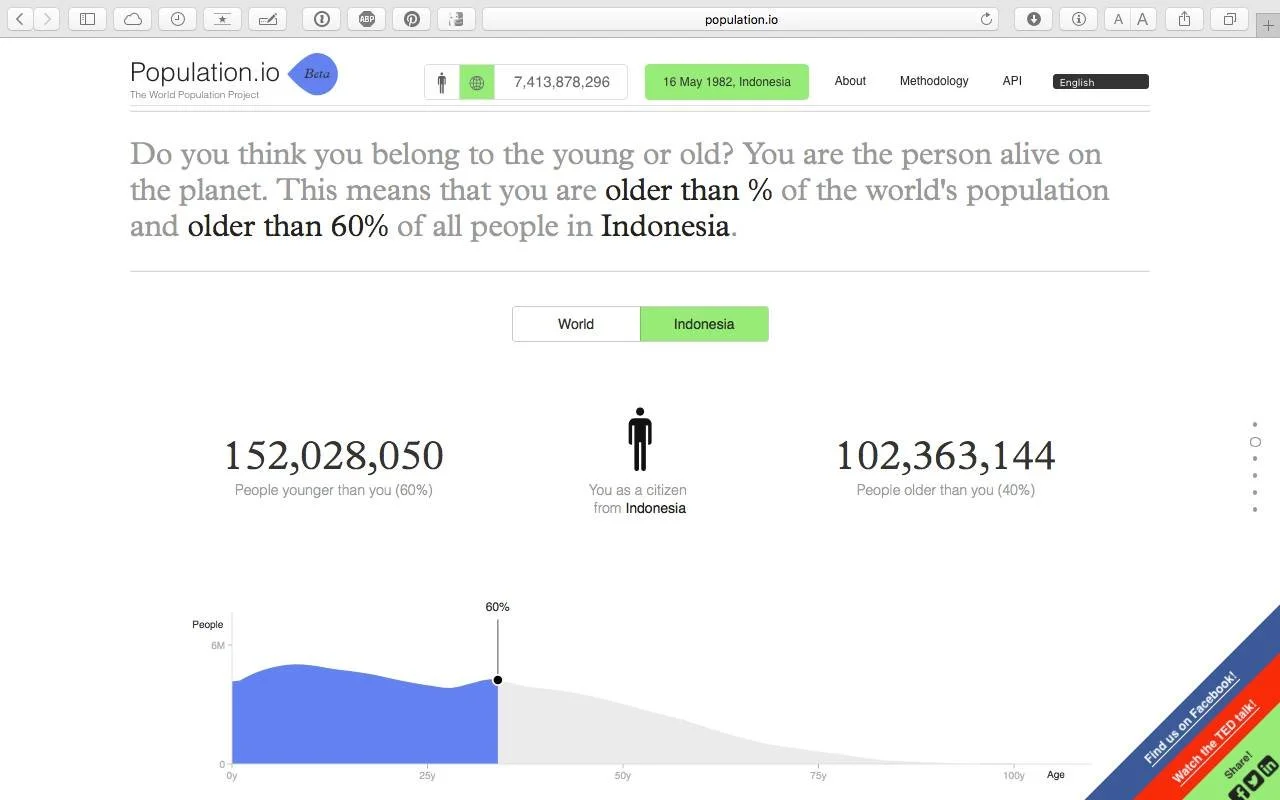Viewport: 1280px width, 800px height.
Task: Click the green globe icon
Action: pyautogui.click(x=477, y=83)
